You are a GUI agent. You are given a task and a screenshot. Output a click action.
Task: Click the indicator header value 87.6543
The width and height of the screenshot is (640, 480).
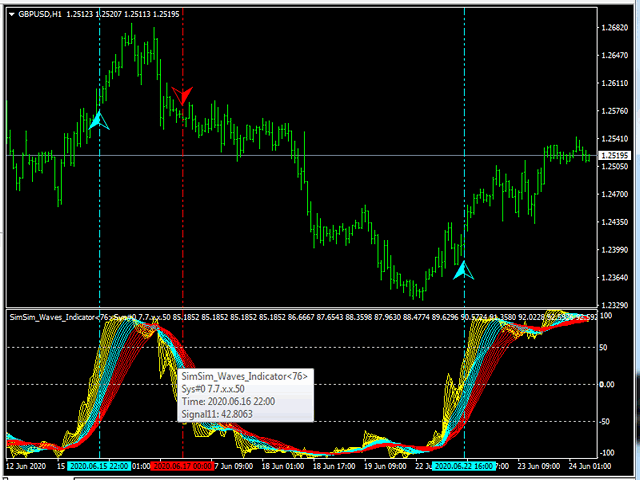coord(330,317)
